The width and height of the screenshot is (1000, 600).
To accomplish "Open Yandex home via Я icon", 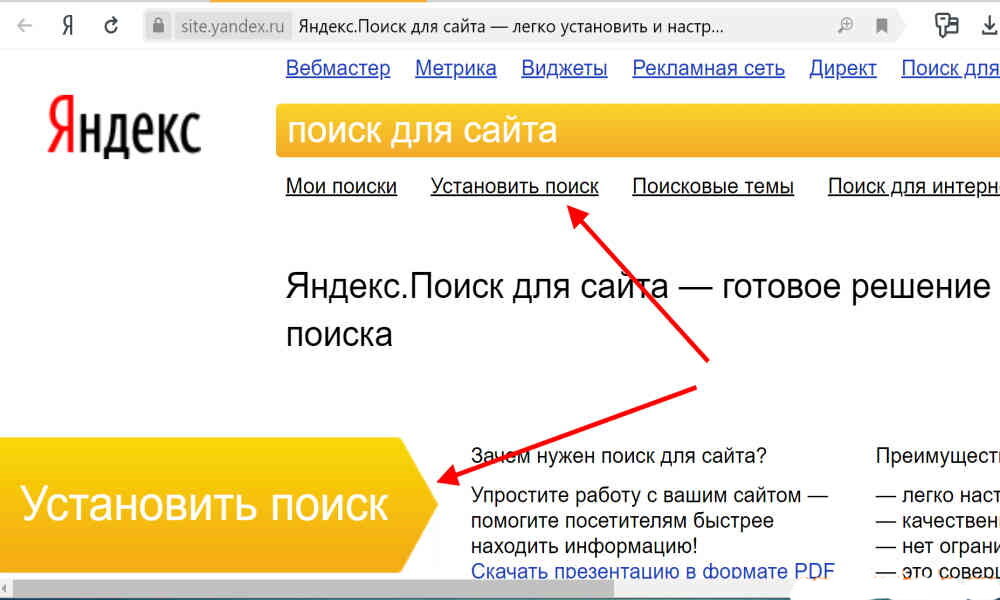I will coord(68,26).
